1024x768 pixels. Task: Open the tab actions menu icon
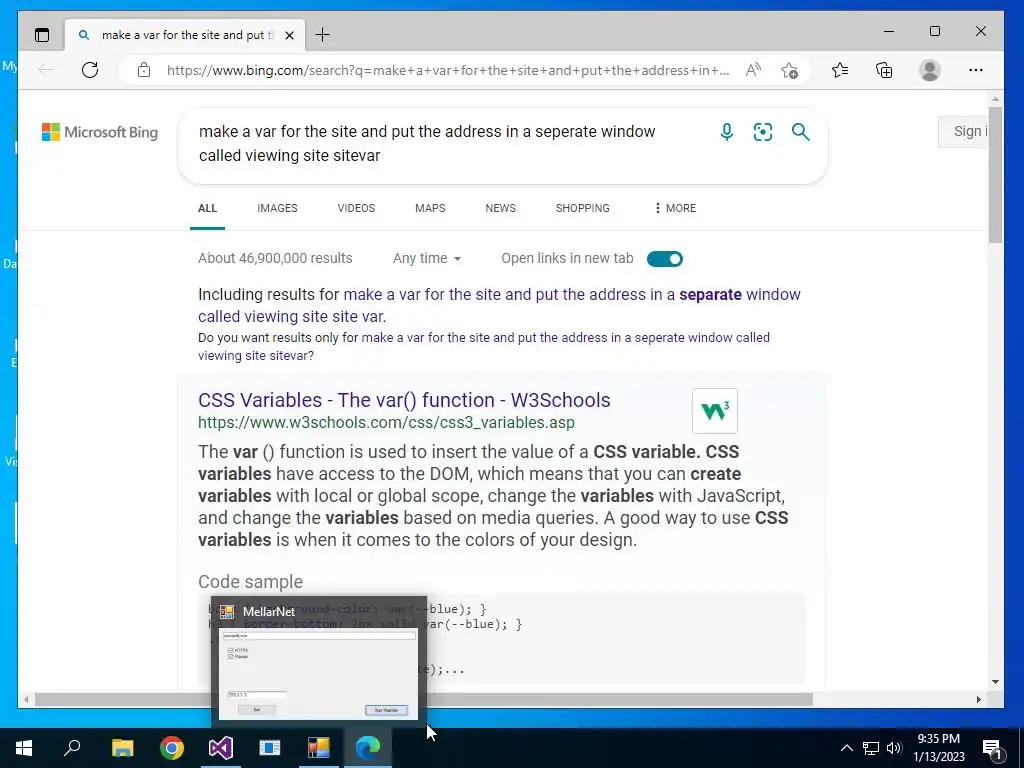(x=42, y=35)
